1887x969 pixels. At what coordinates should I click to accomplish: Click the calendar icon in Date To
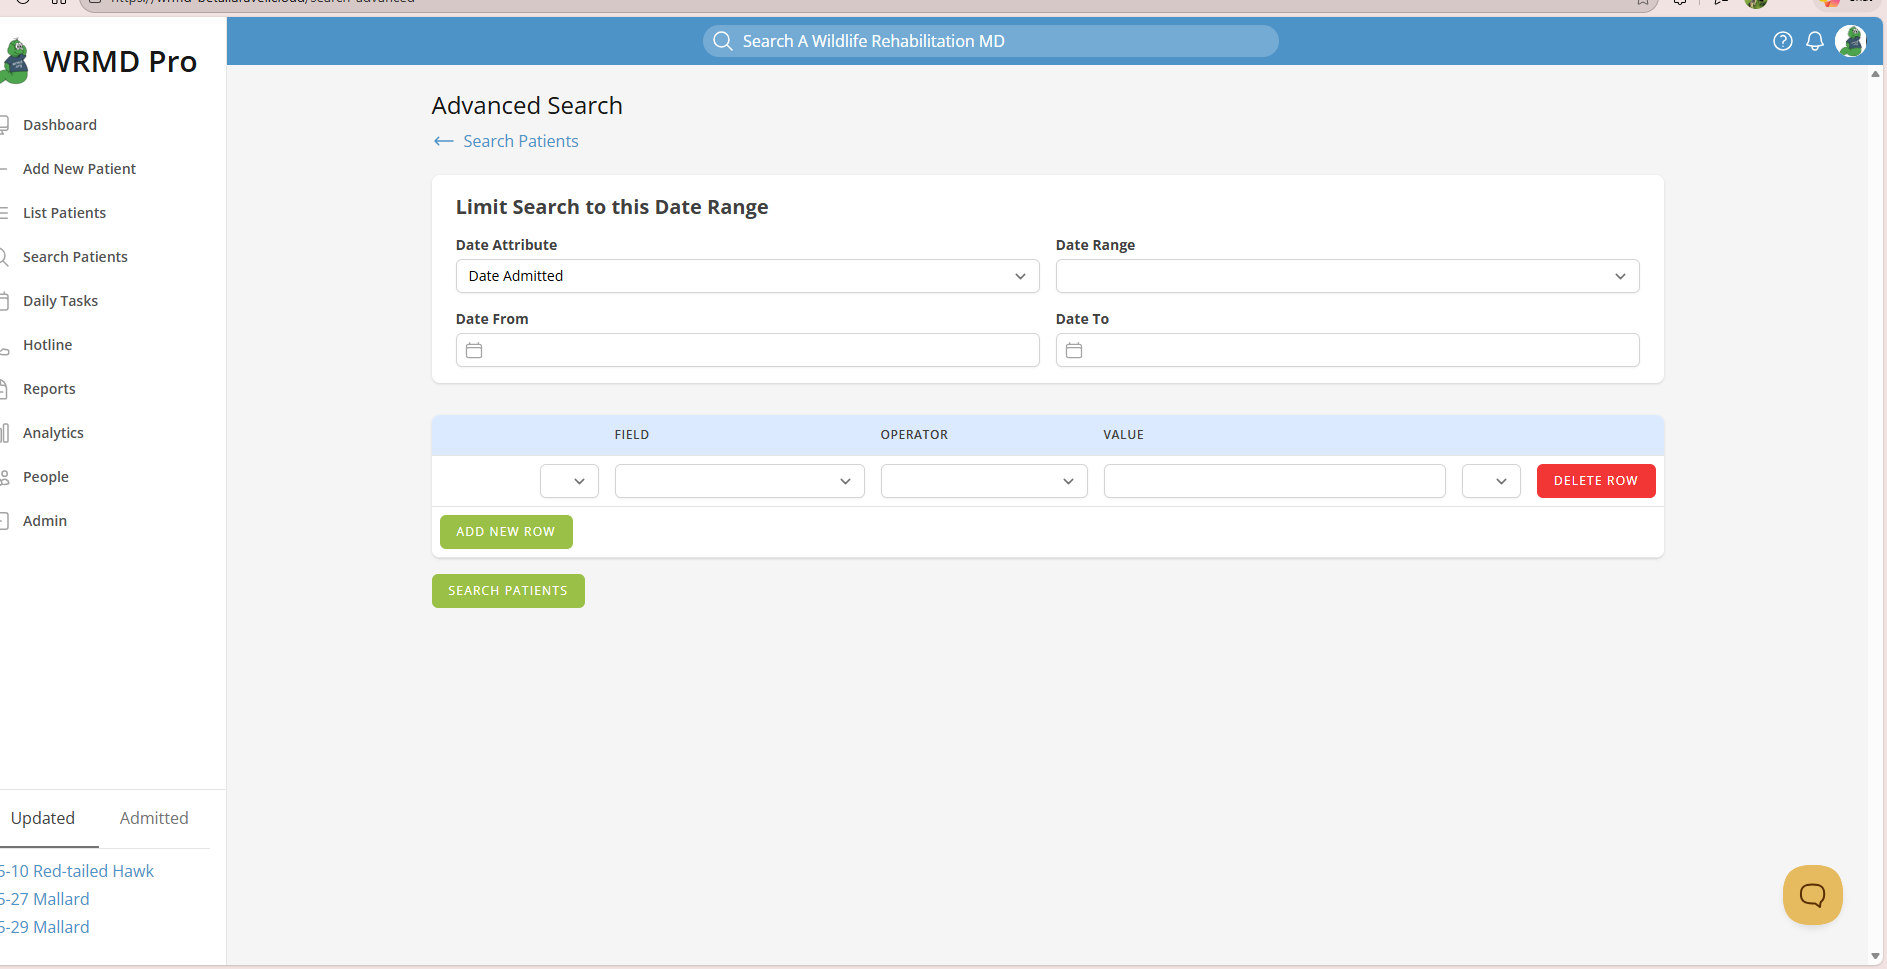pyautogui.click(x=1074, y=350)
